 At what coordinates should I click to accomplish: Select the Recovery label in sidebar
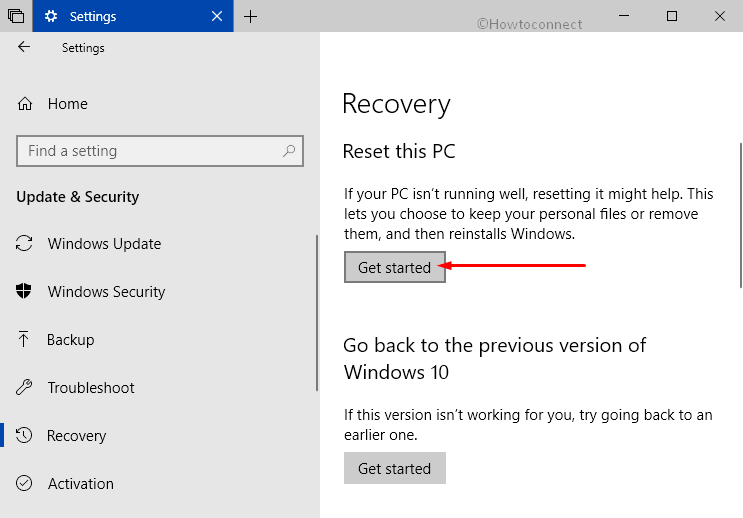[76, 436]
